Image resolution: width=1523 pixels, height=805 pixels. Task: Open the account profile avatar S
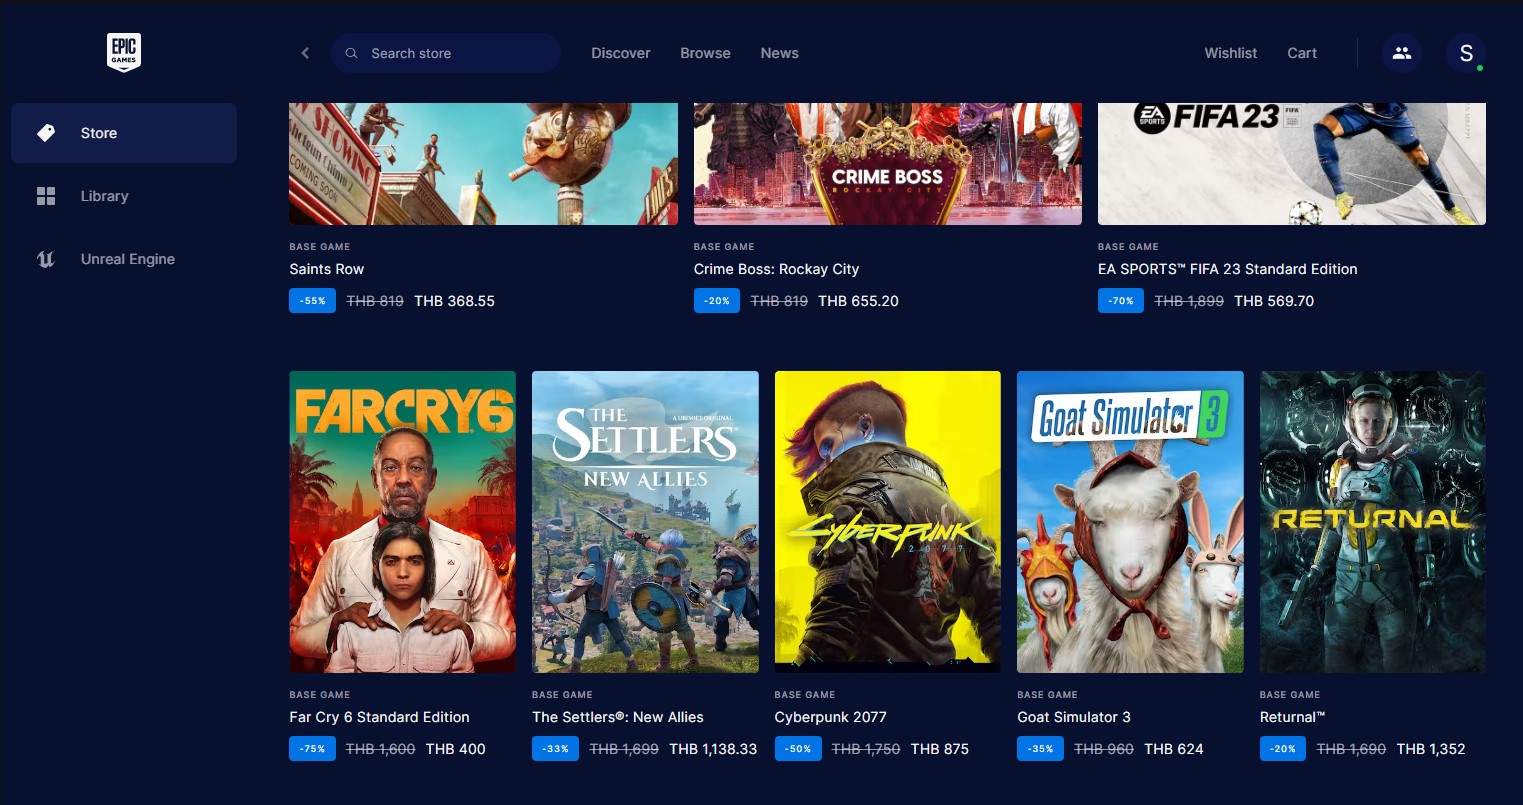click(x=1466, y=53)
